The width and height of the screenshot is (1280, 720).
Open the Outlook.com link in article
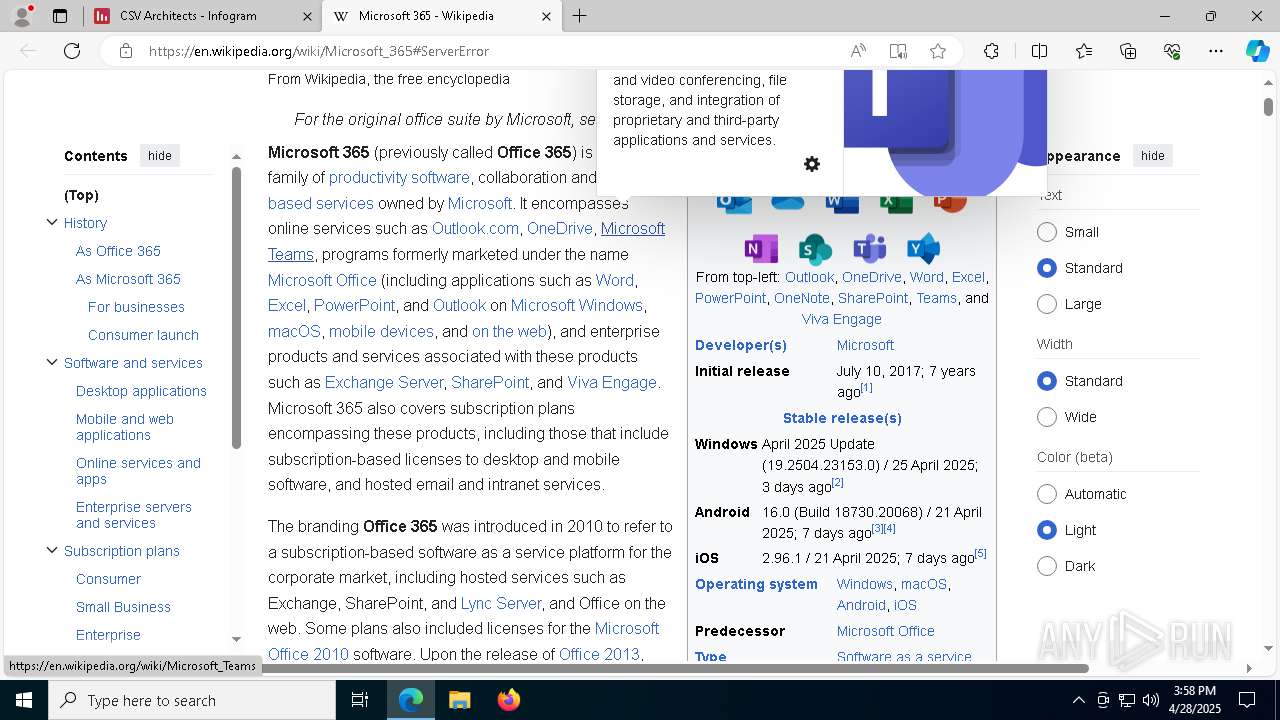tap(475, 228)
